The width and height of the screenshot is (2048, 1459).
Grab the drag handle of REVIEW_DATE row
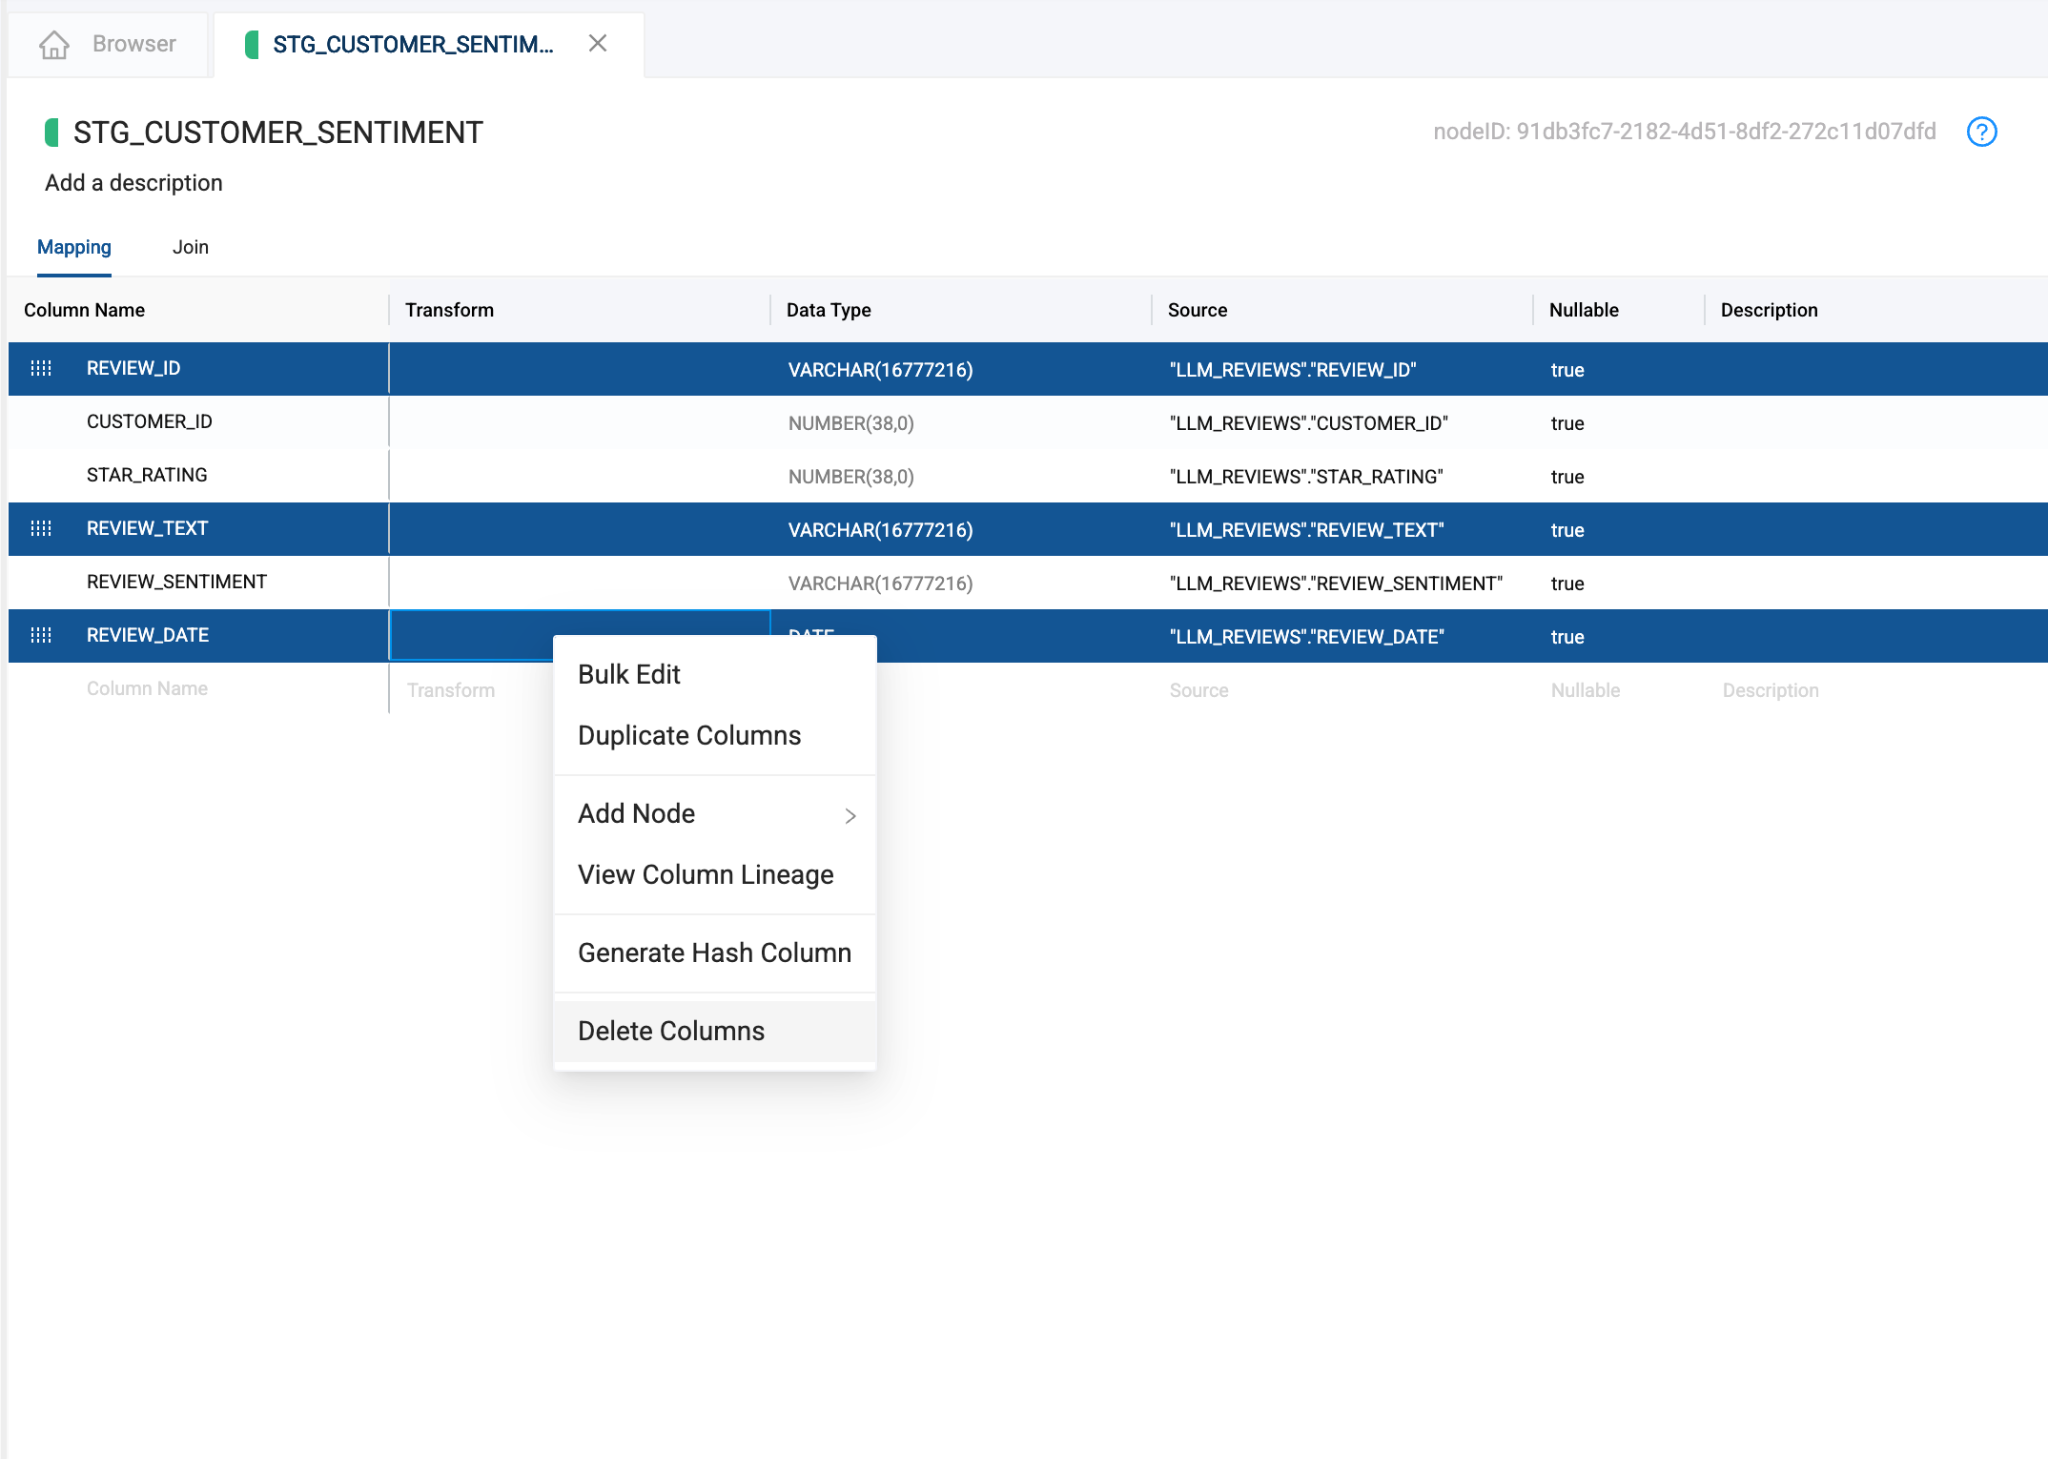(x=41, y=636)
